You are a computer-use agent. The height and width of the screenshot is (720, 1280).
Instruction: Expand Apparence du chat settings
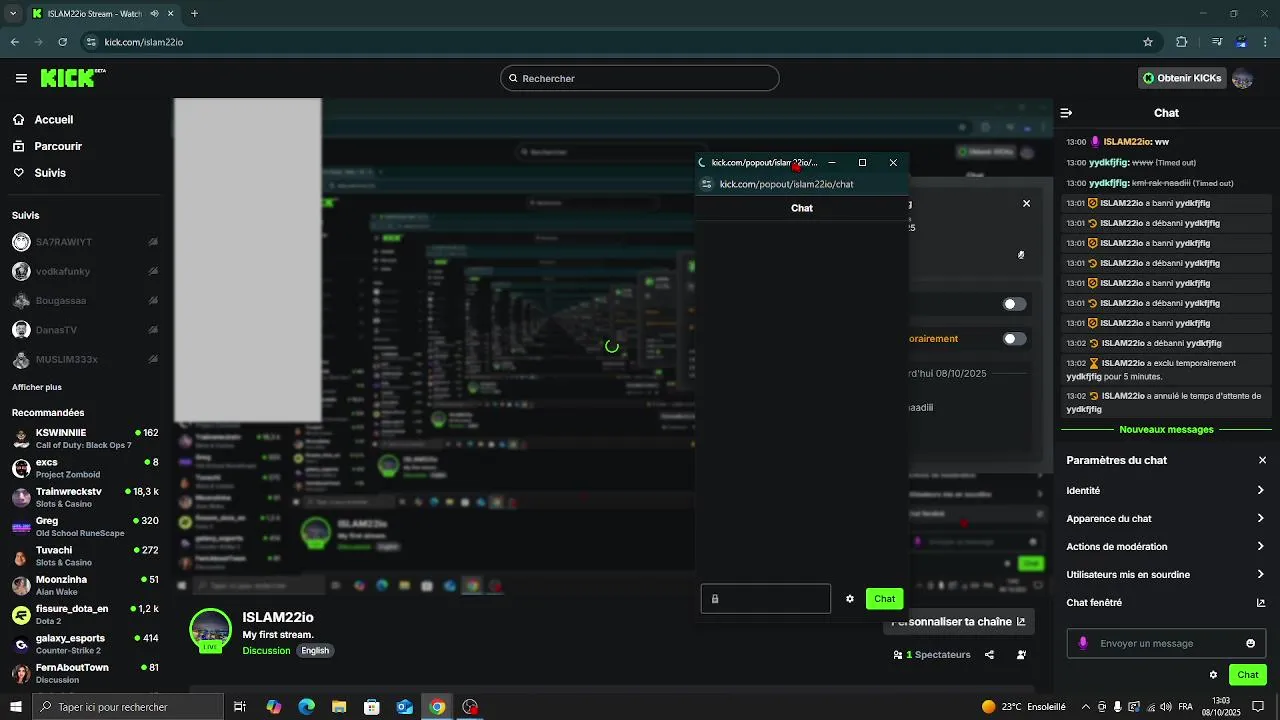(x=1166, y=519)
